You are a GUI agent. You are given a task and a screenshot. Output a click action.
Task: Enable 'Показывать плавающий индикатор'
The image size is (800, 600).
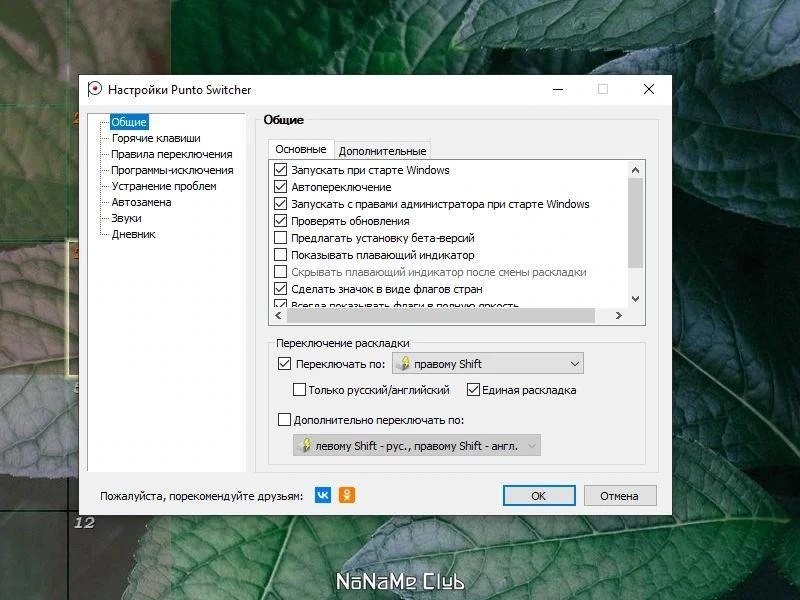281,255
